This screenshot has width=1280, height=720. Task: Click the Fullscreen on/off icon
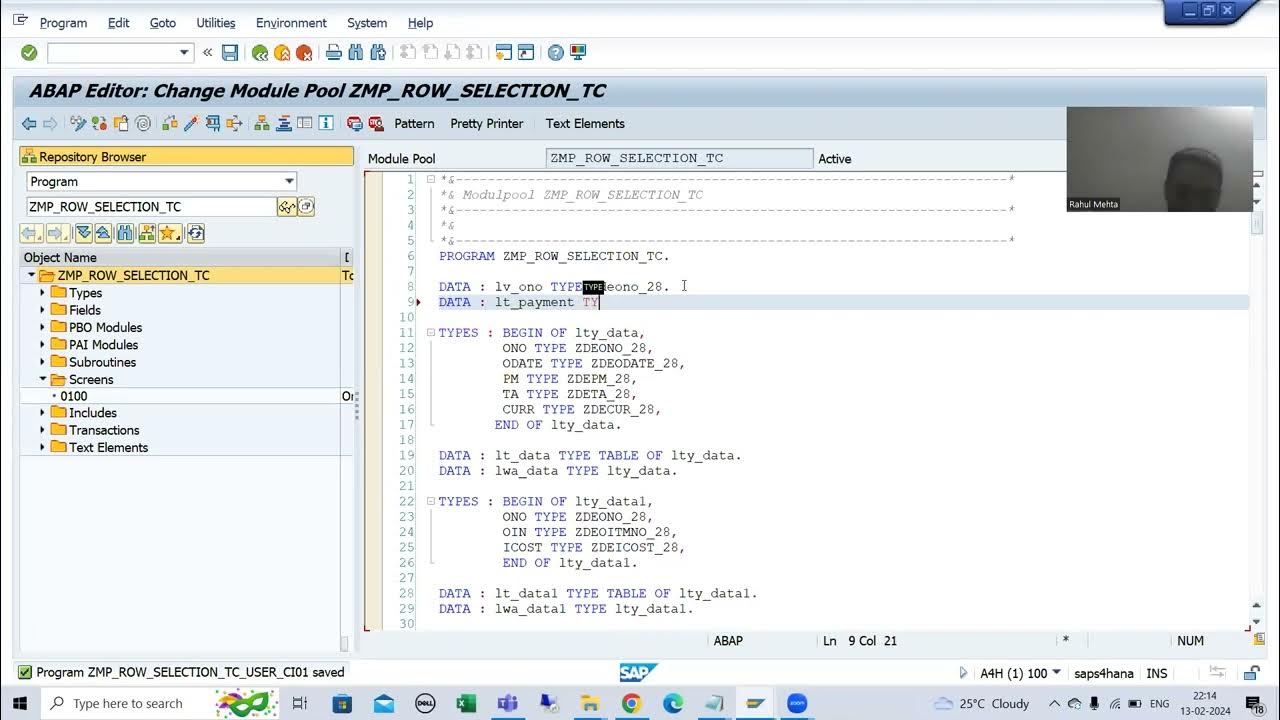pyautogui.click(x=305, y=123)
